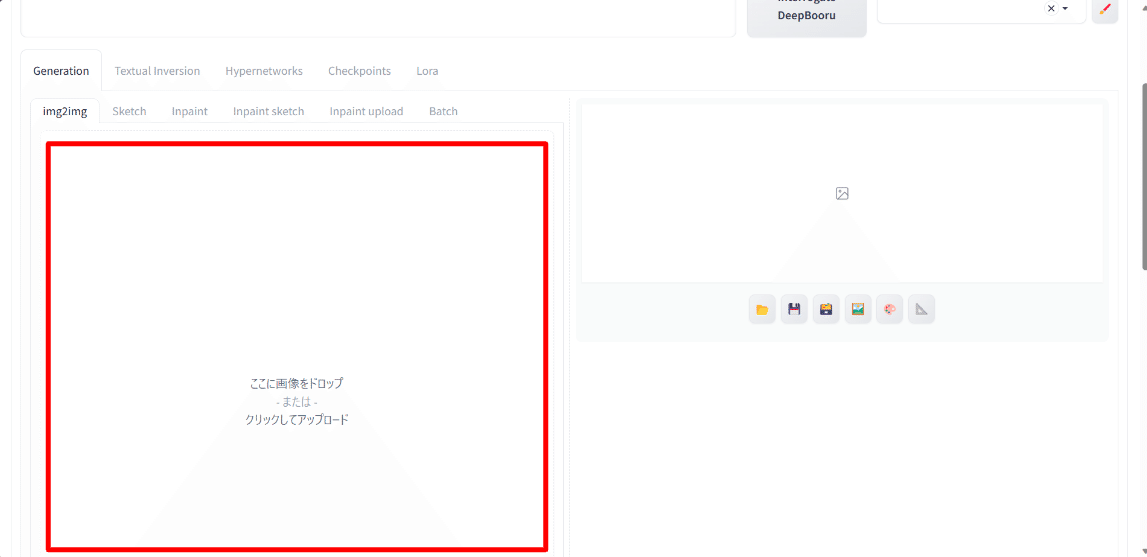Select the img2img sub-tab
Viewport: 1147px width, 557px height.
click(65, 111)
